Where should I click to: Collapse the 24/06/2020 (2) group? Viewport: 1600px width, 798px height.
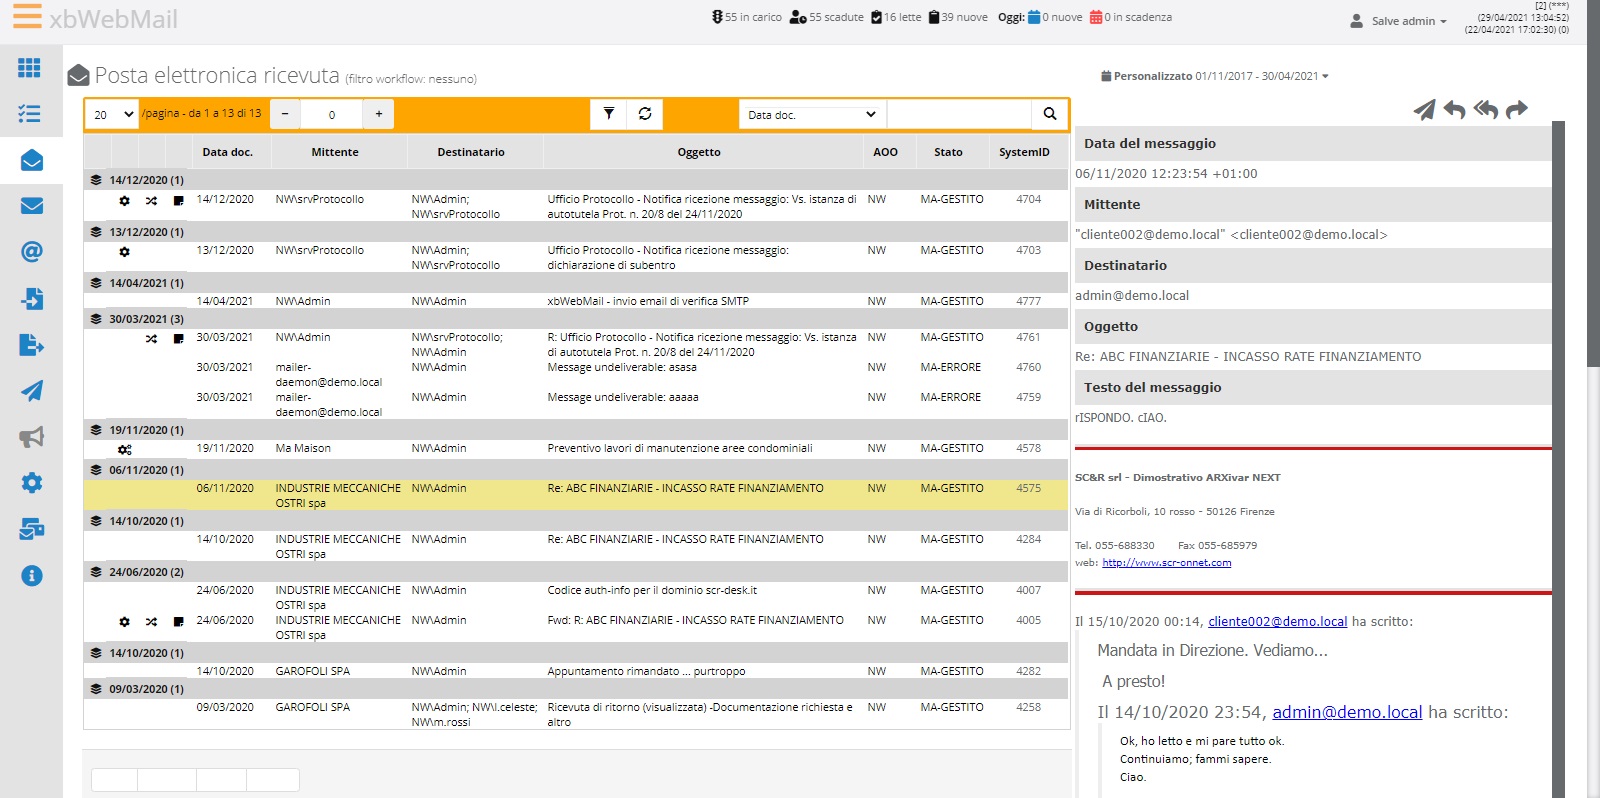(x=96, y=572)
